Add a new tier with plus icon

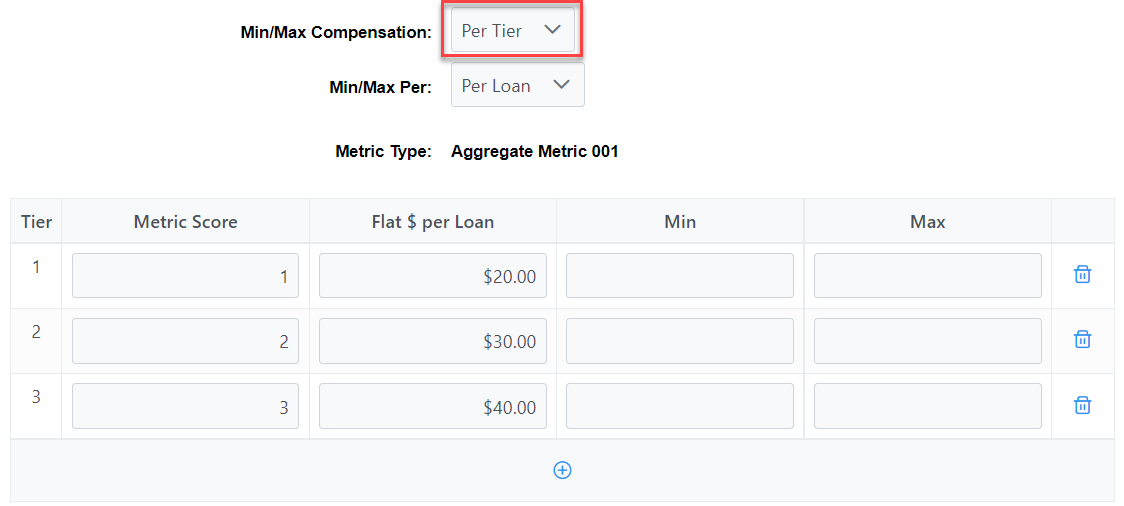563,470
